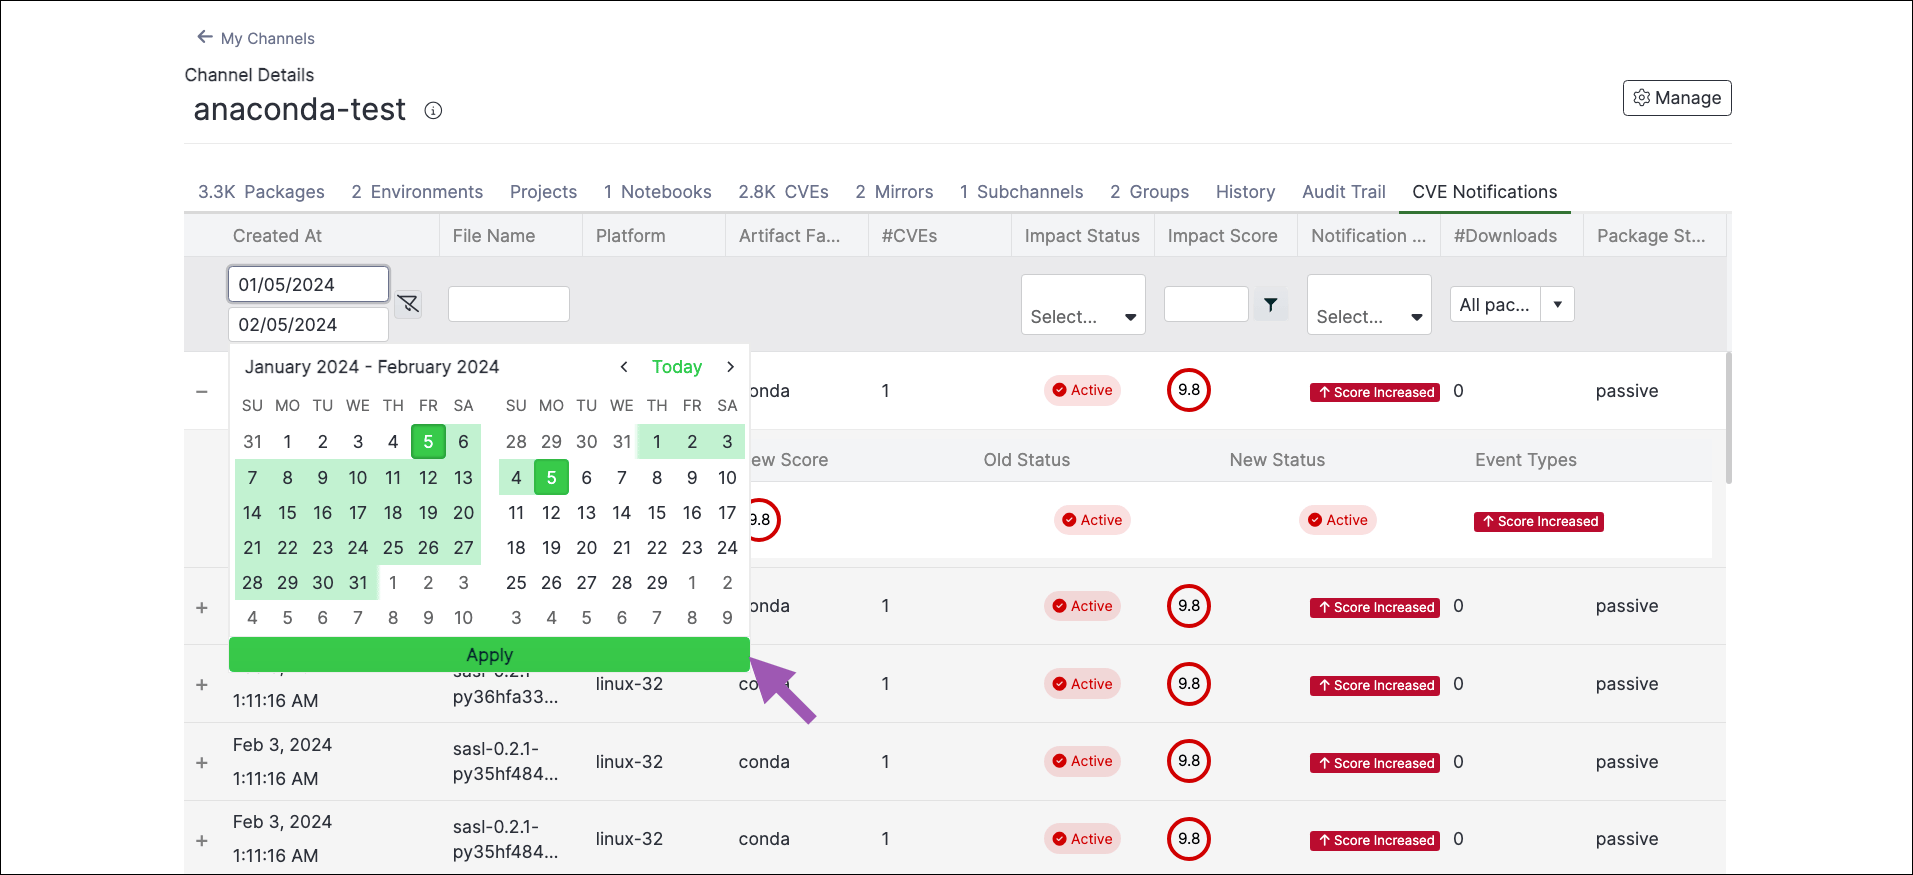
Task: Click the Impact Status column header
Action: [x=1082, y=236]
